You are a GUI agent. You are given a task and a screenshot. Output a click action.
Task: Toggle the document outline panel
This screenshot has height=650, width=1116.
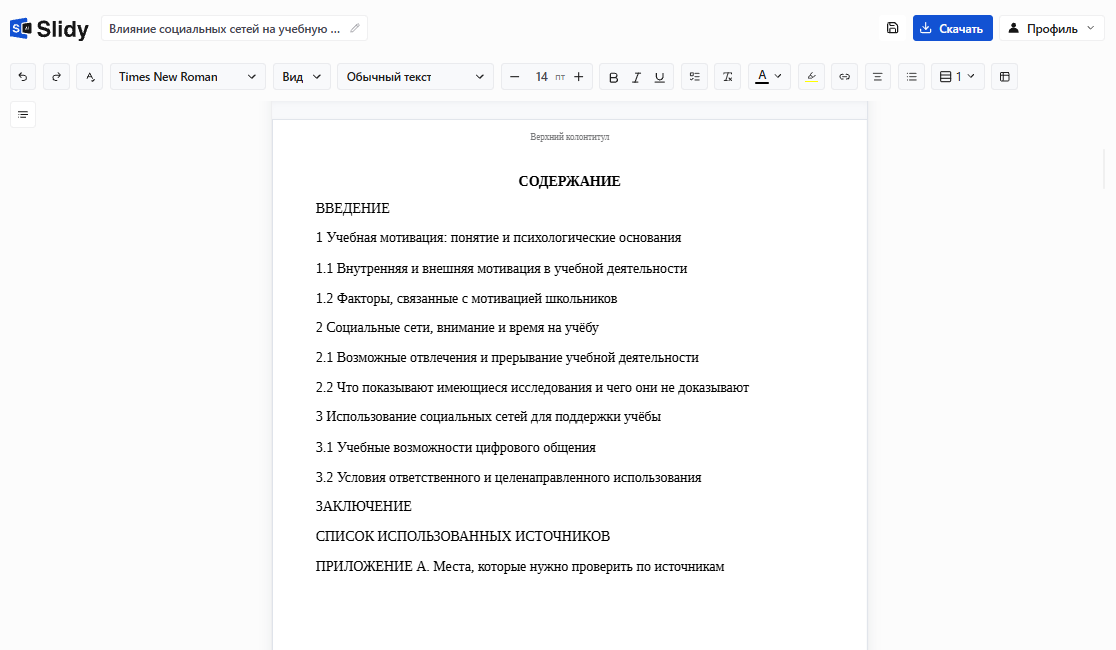(23, 115)
